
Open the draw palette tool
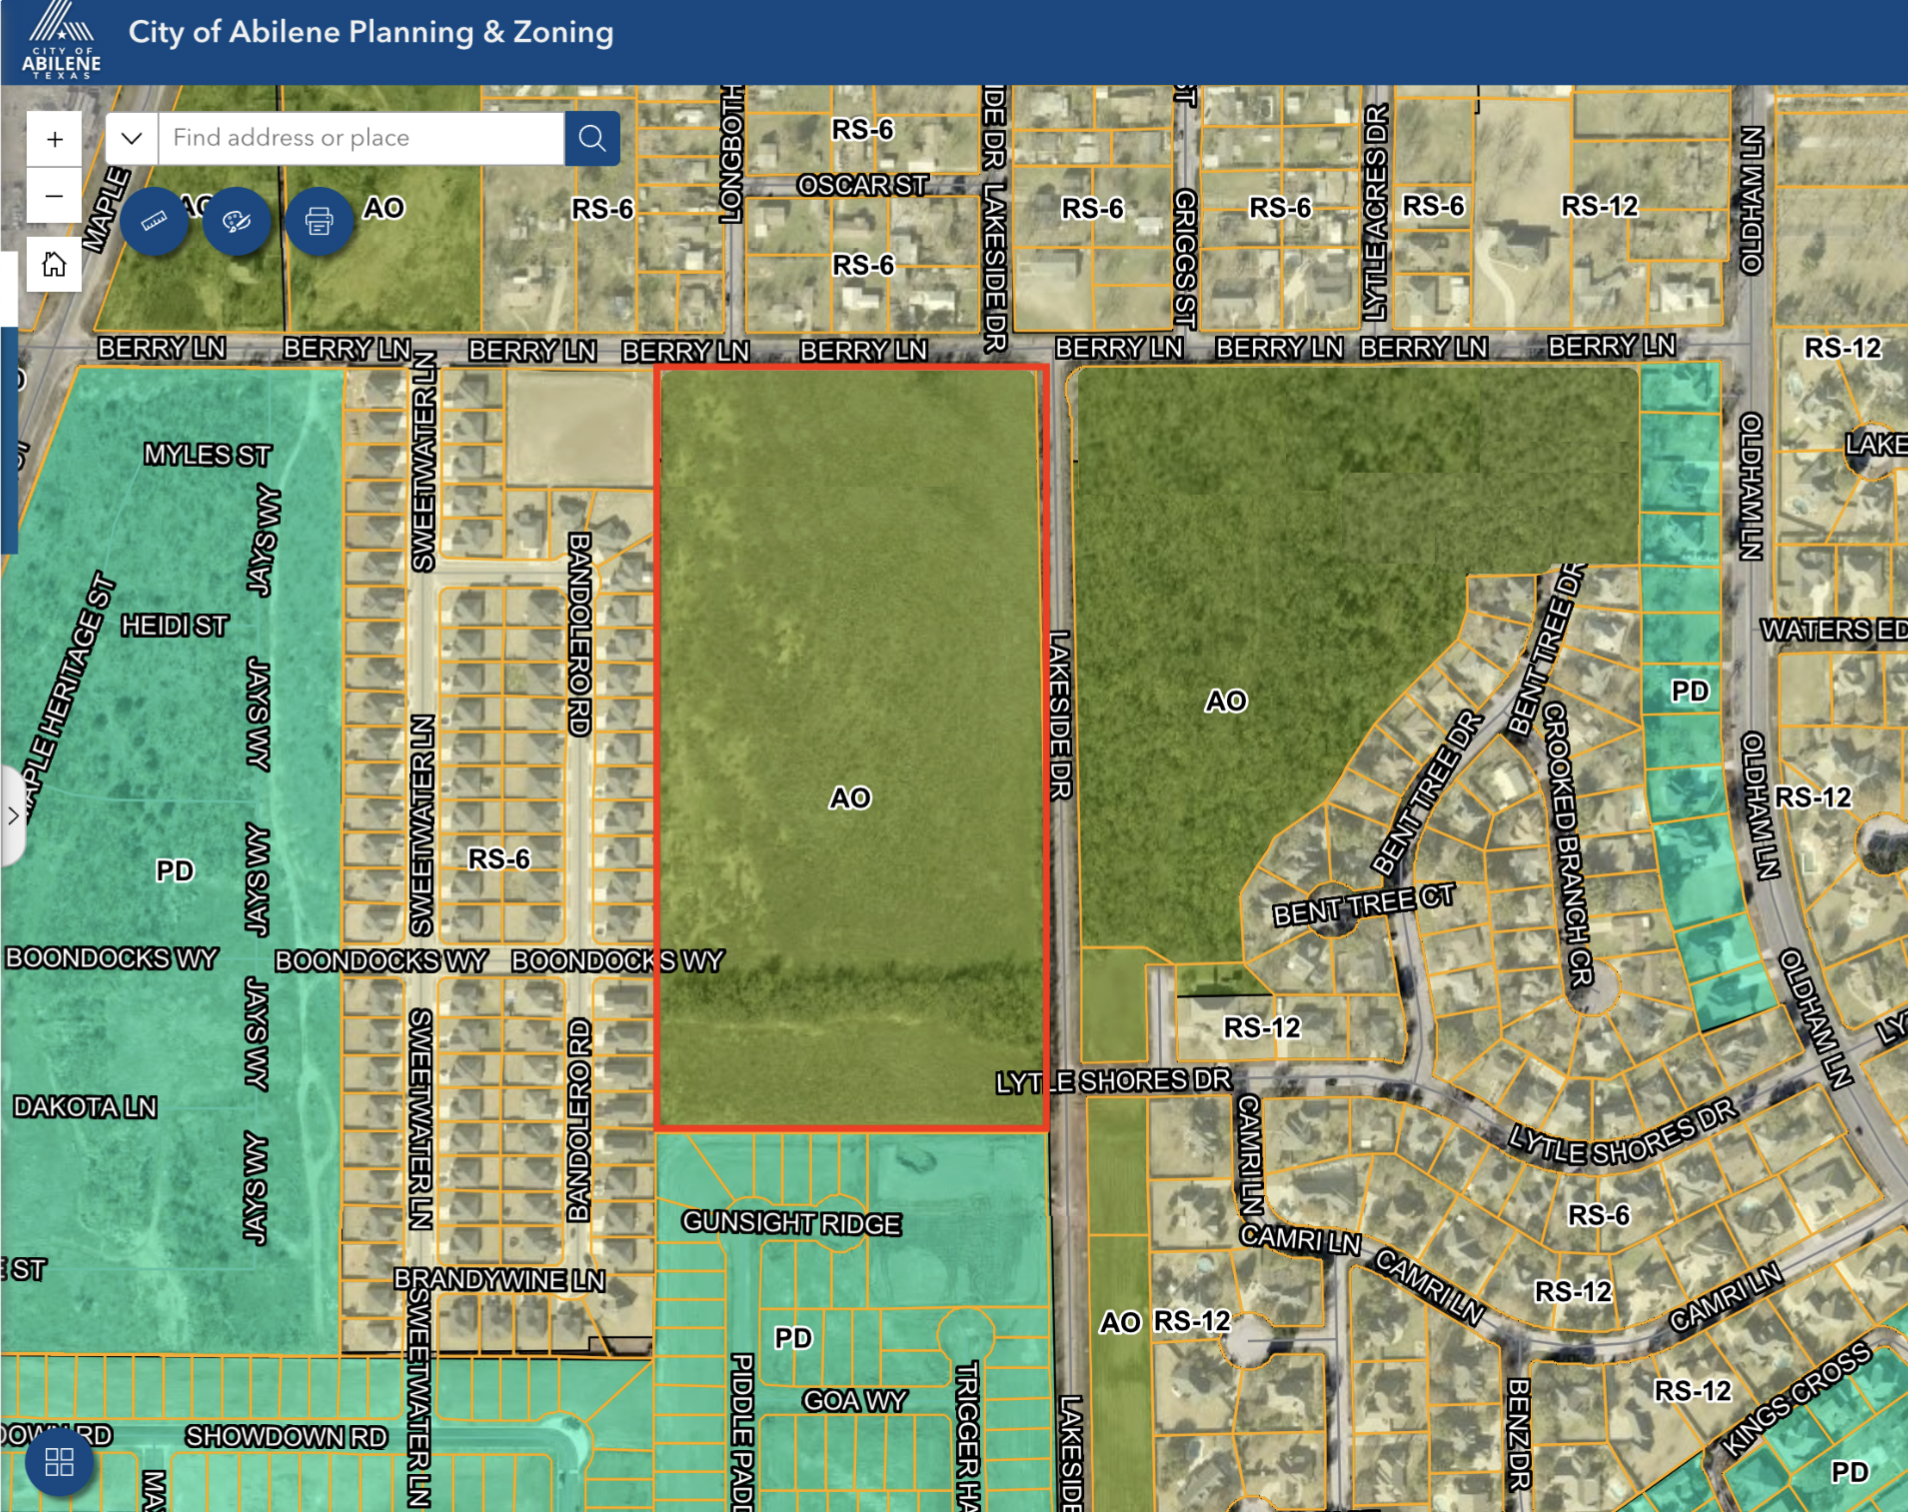(237, 220)
